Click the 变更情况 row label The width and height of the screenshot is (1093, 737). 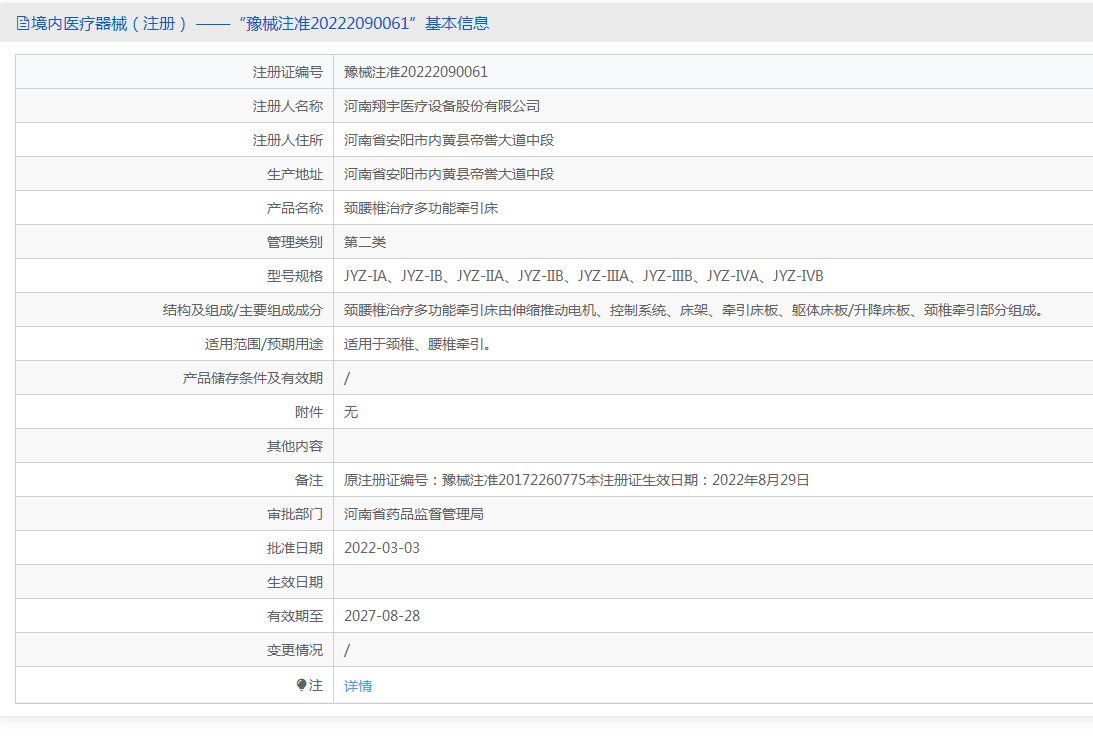click(x=294, y=650)
